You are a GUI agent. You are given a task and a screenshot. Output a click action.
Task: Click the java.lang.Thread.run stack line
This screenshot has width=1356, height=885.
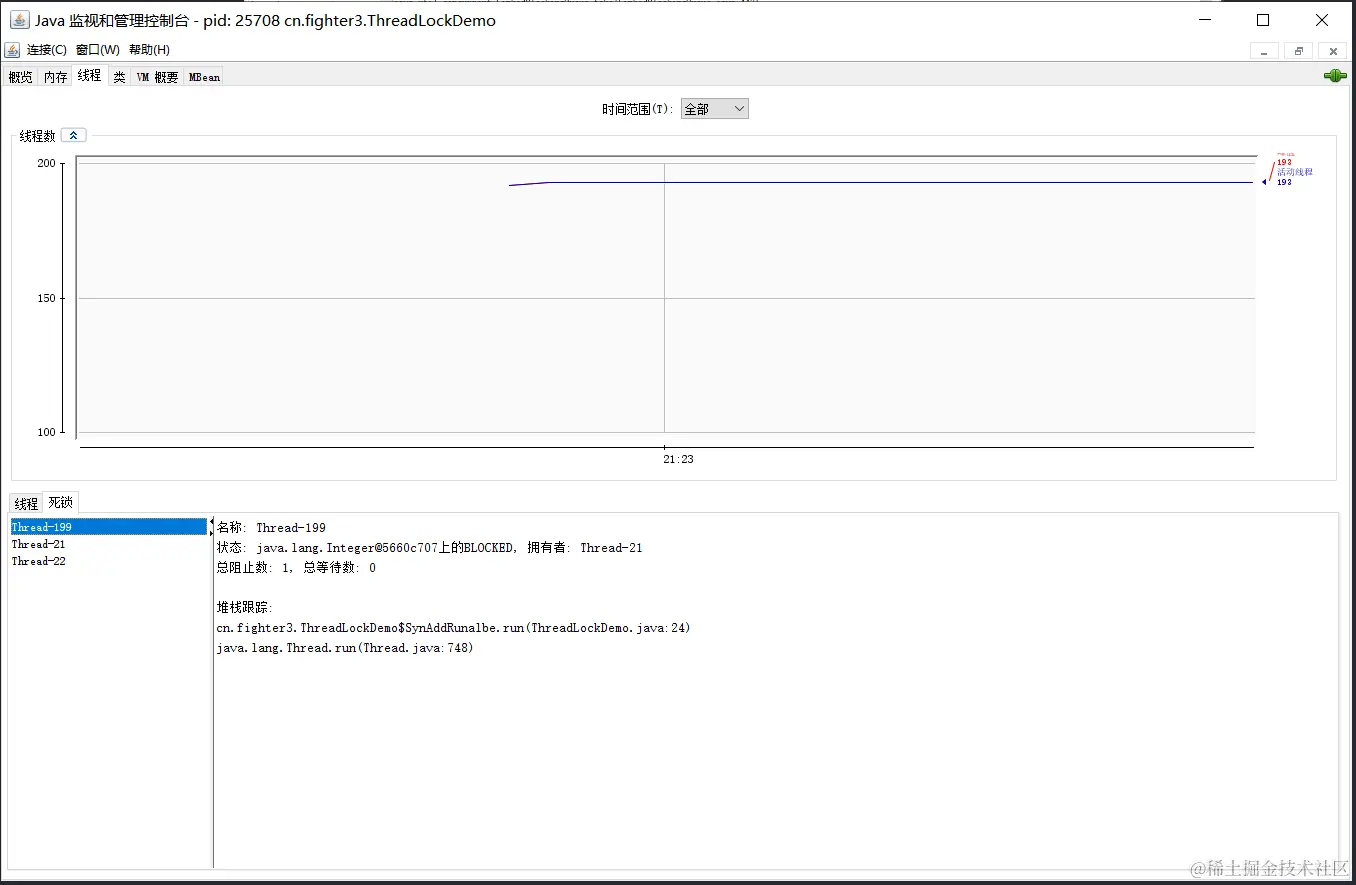point(344,648)
